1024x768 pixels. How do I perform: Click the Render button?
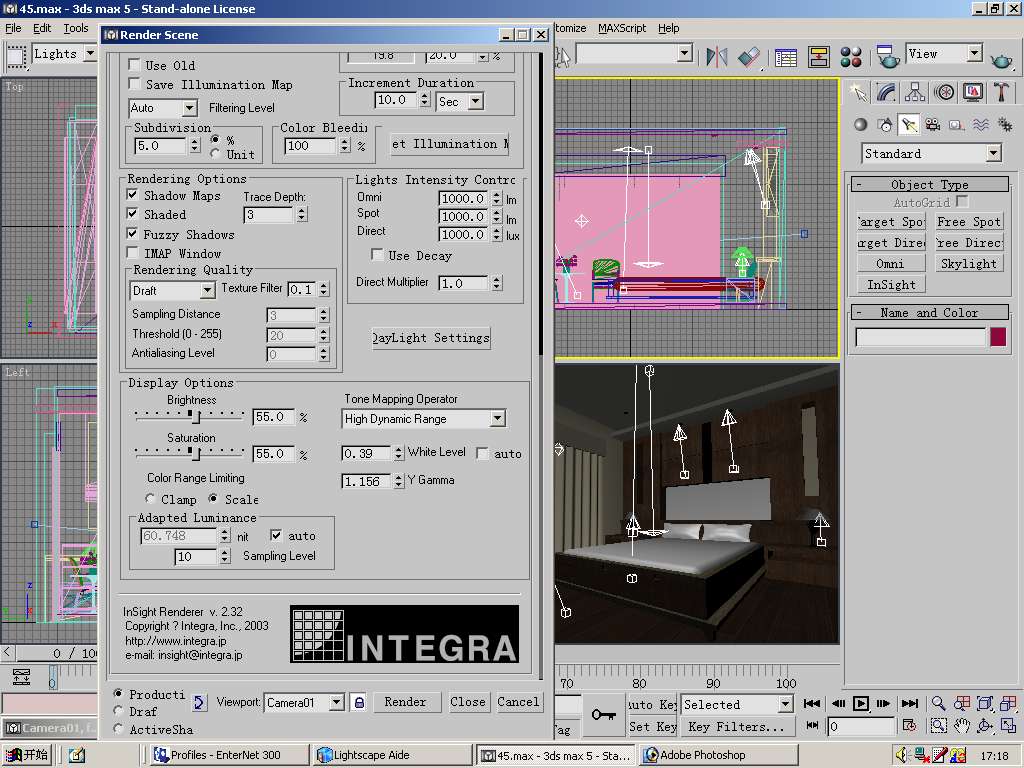coord(405,702)
